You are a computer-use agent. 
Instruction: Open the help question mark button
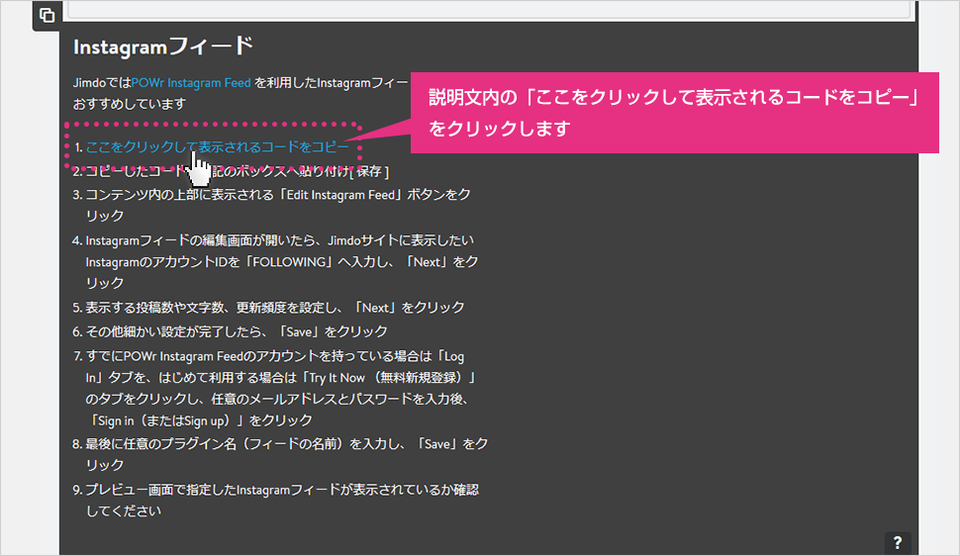click(898, 543)
